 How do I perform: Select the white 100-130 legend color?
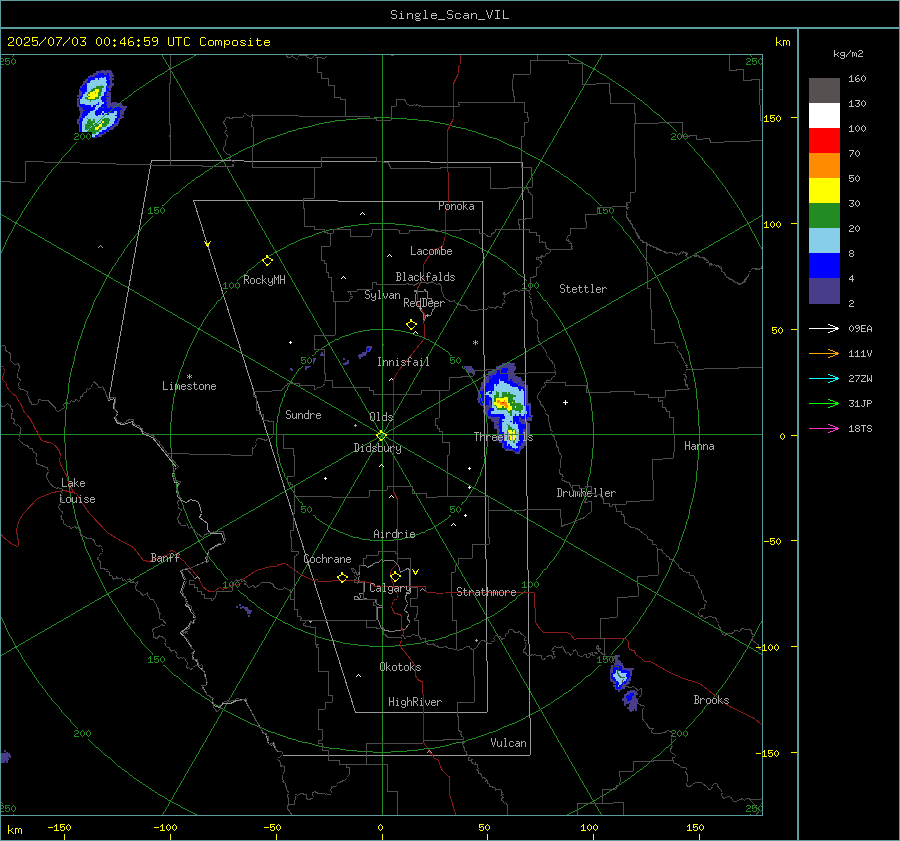[824, 116]
